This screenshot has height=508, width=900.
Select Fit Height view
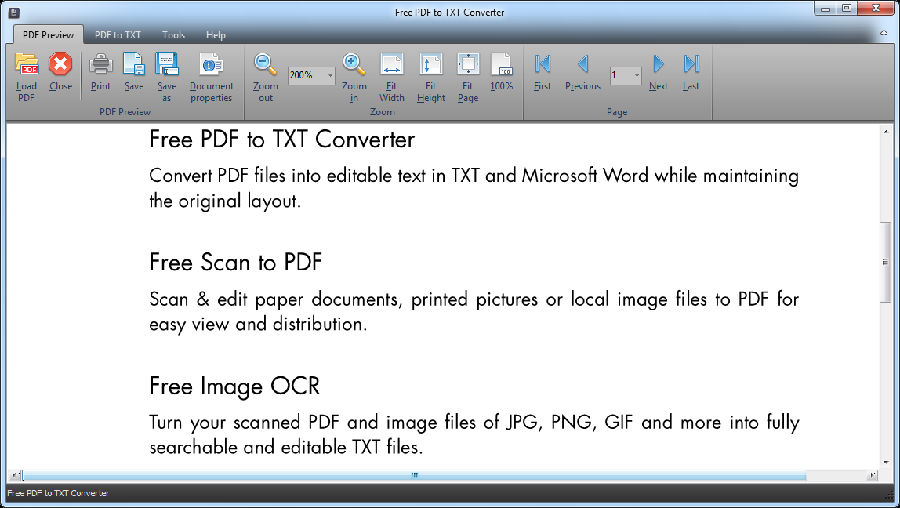tap(431, 66)
